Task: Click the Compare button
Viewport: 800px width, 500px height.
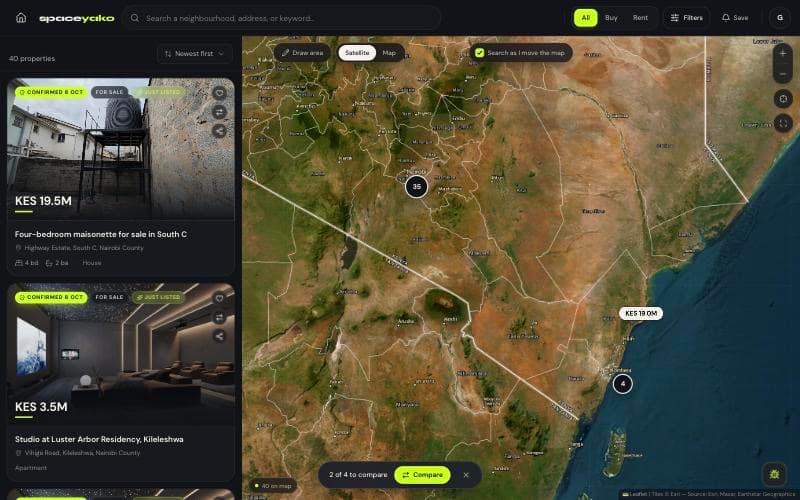Action: pyautogui.click(x=422, y=475)
